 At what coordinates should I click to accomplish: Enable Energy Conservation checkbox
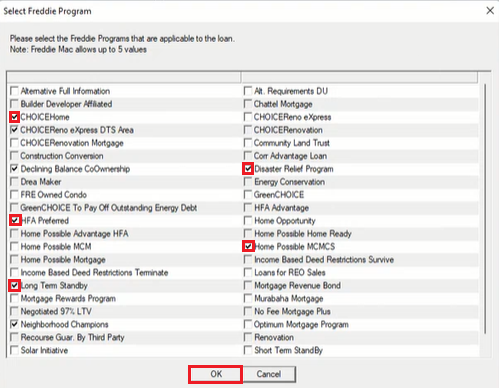tap(248, 182)
